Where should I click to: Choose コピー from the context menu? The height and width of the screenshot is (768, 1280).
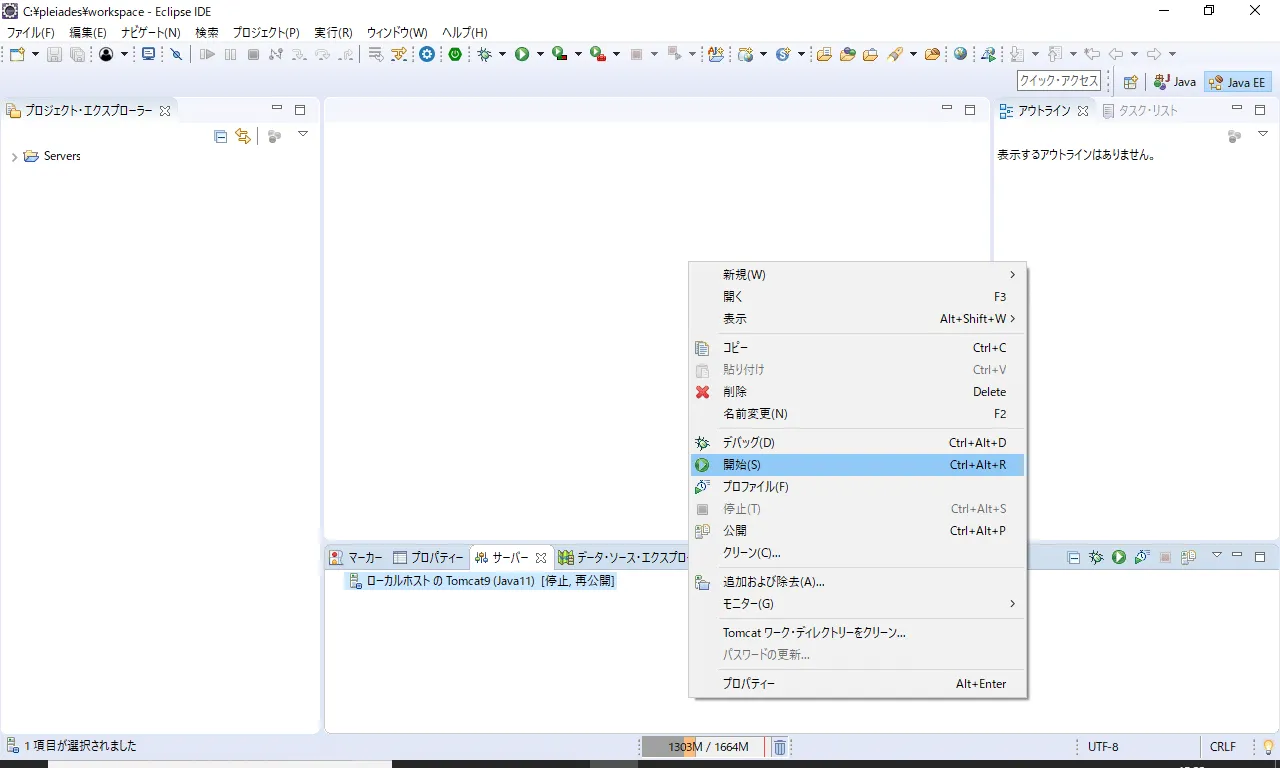pyautogui.click(x=858, y=348)
